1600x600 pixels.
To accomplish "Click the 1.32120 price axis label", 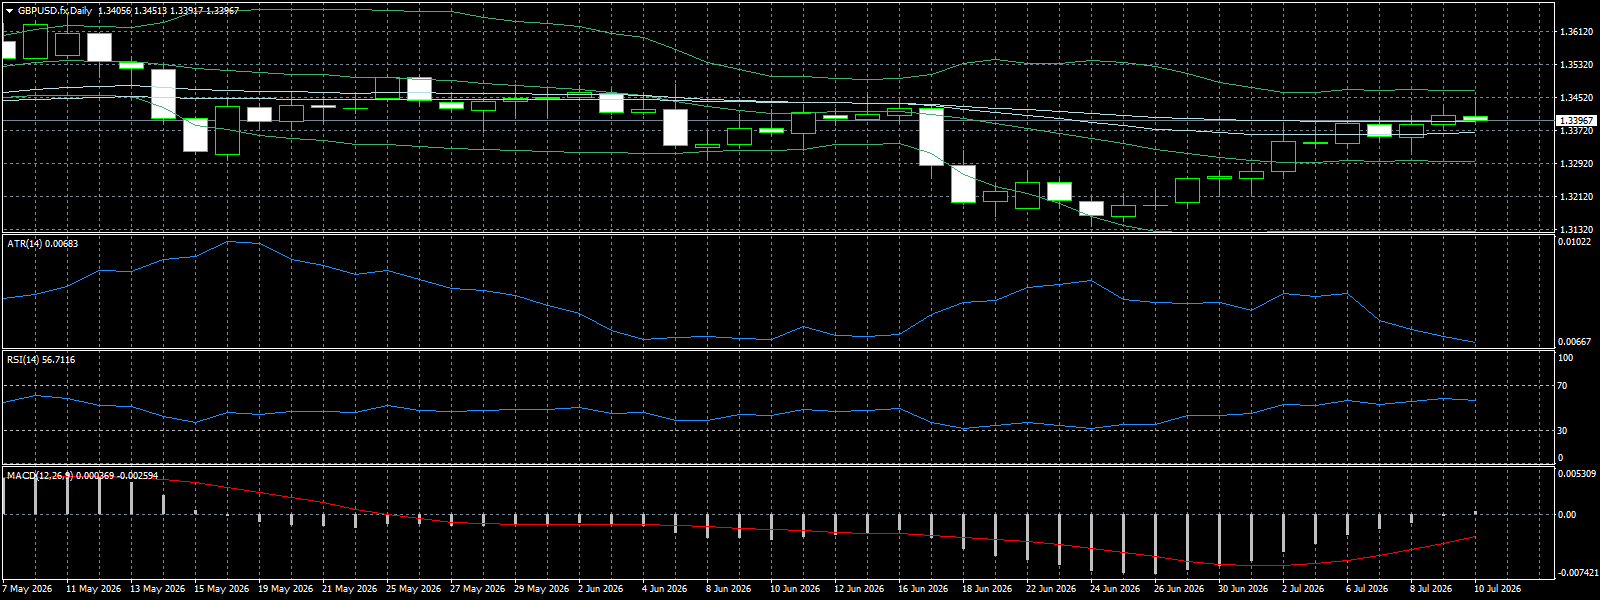I will 1576,196.
